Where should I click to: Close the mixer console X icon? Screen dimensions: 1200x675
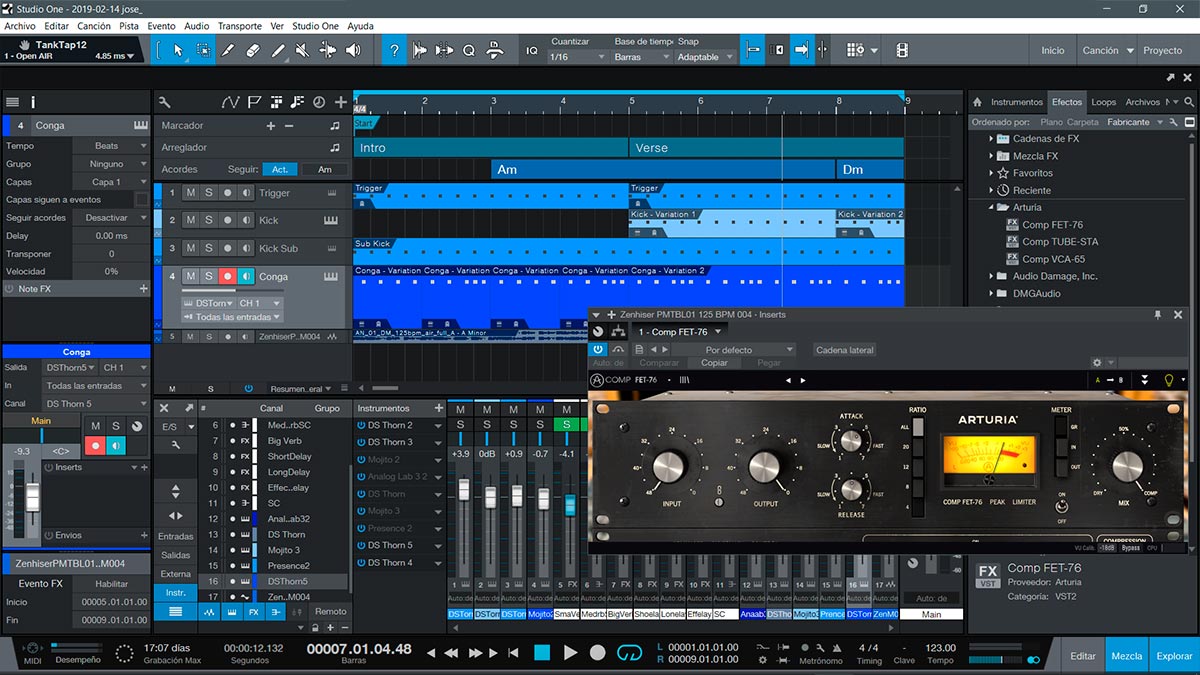point(164,408)
